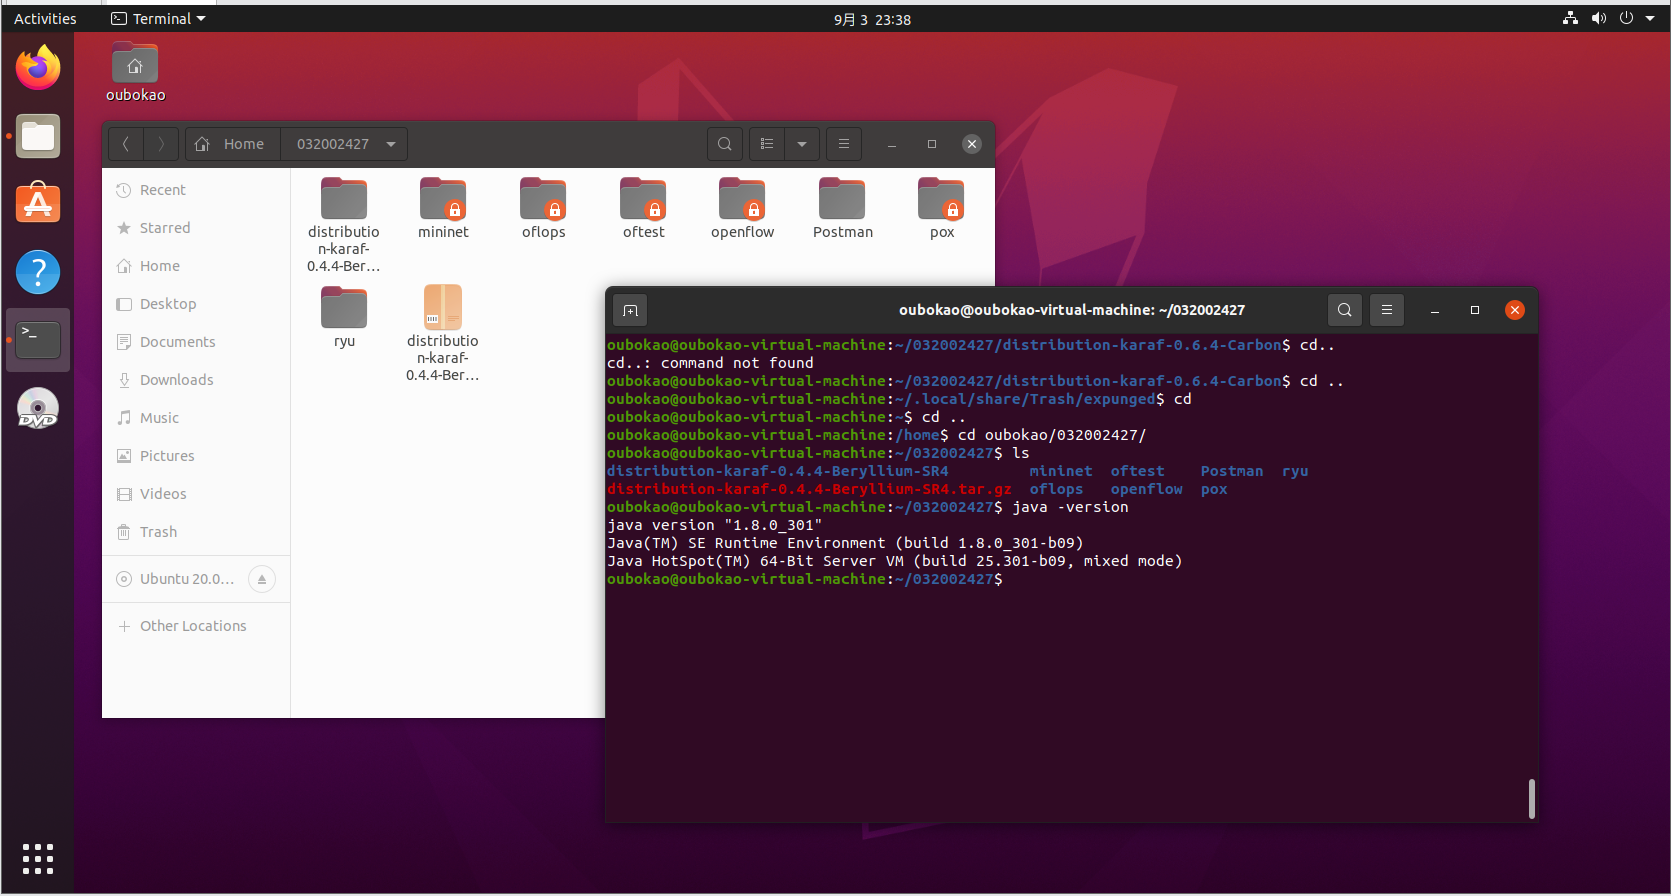Go back in the Files window
1671x896 pixels.
tap(126, 144)
